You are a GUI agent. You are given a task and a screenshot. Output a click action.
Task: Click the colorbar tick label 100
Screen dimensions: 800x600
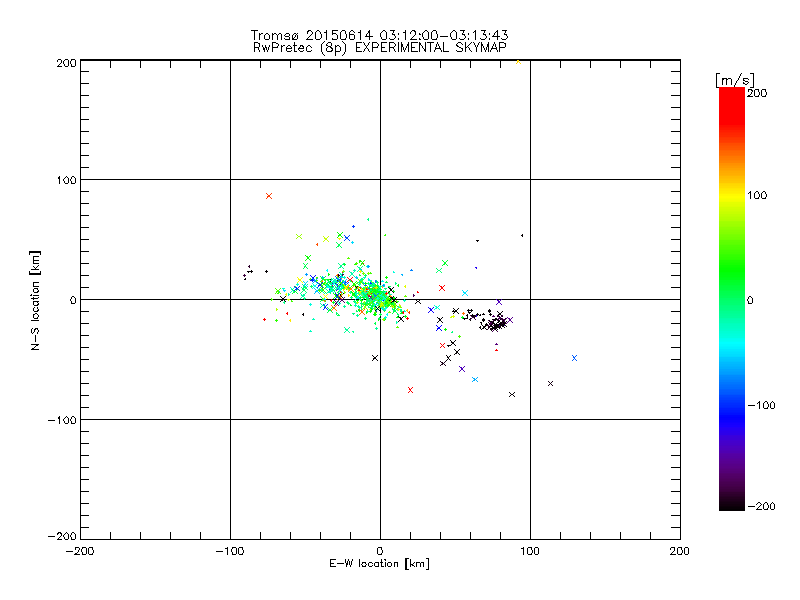click(757, 195)
